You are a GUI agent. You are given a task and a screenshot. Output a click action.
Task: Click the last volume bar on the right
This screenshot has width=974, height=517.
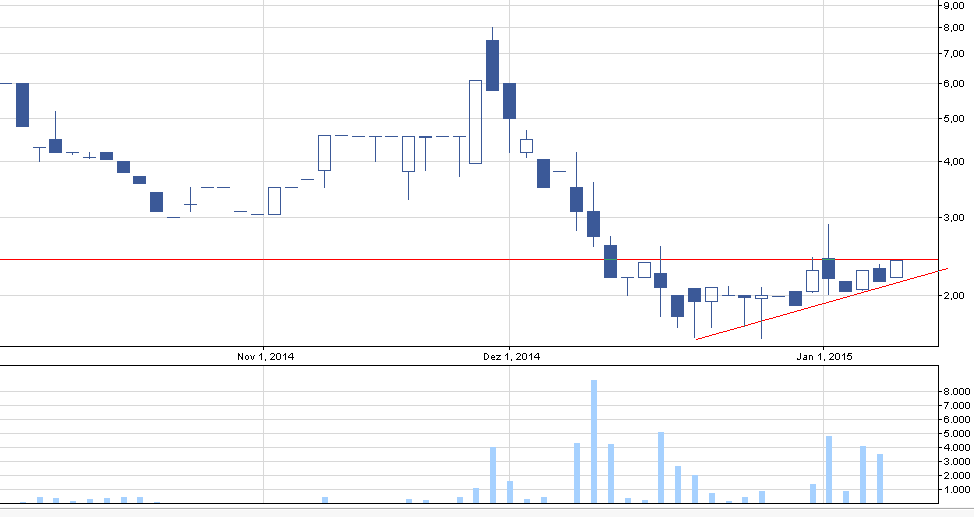(x=880, y=478)
